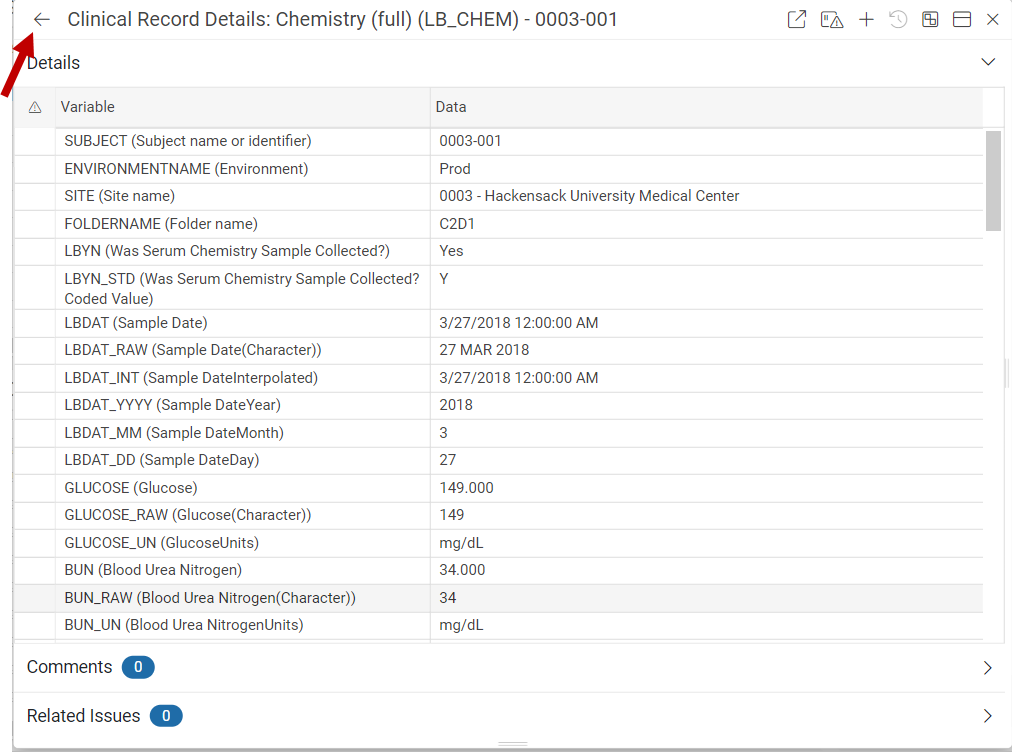This screenshot has width=1012, height=752.
Task: Click the panel dock layout icon
Action: point(962,19)
